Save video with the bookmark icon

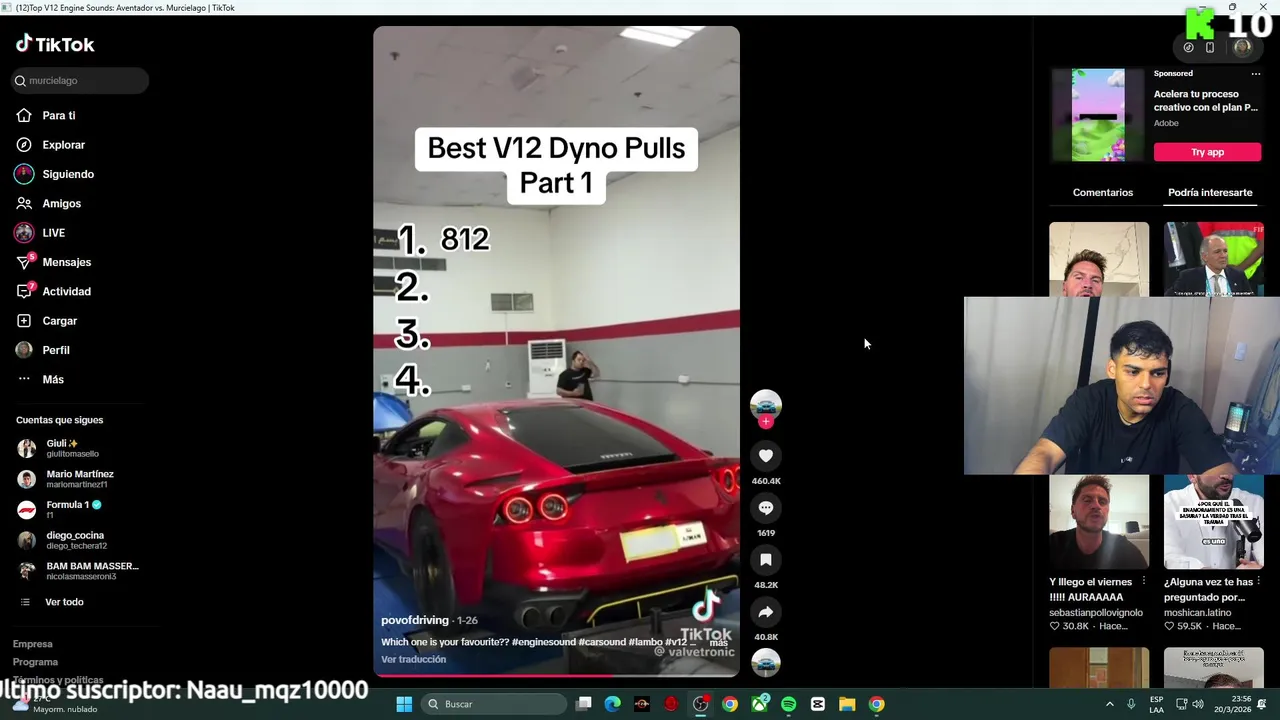pos(766,560)
